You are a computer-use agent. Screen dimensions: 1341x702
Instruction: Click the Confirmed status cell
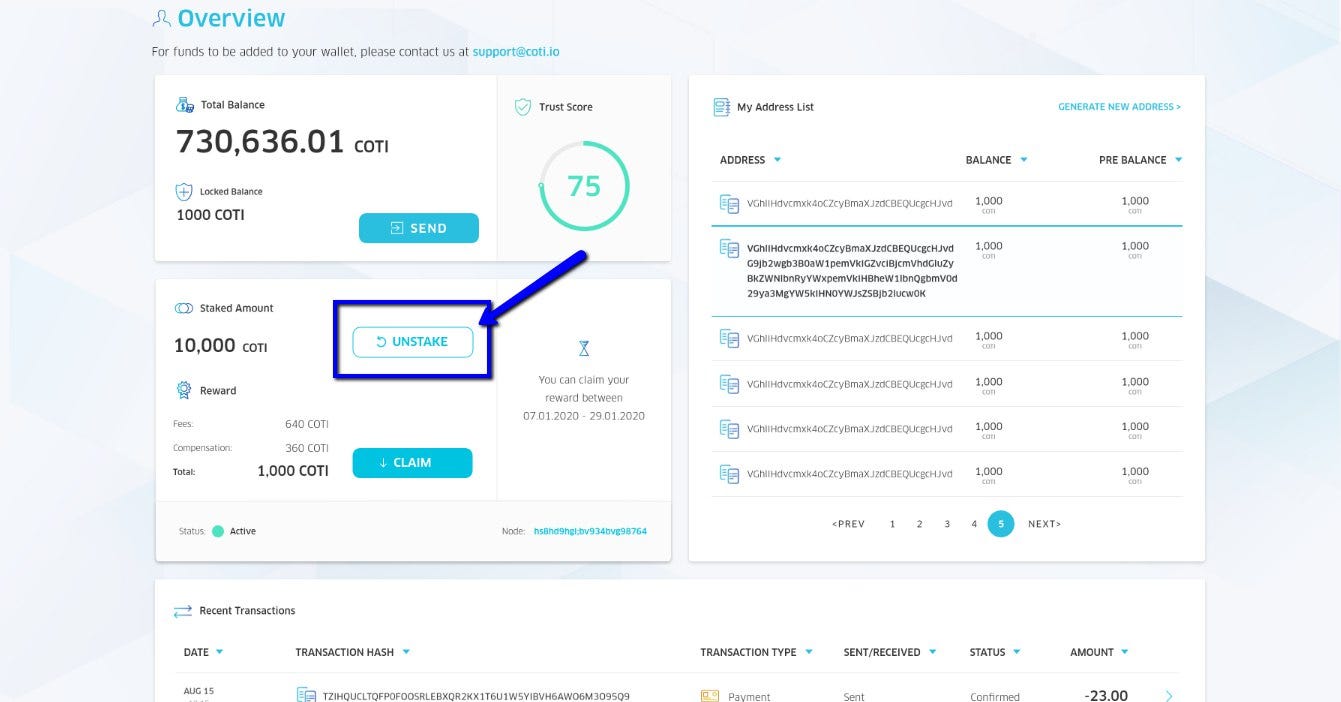coord(995,697)
